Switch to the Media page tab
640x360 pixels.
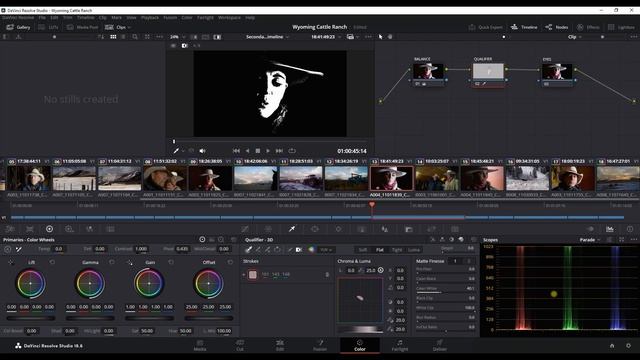(x=200, y=345)
